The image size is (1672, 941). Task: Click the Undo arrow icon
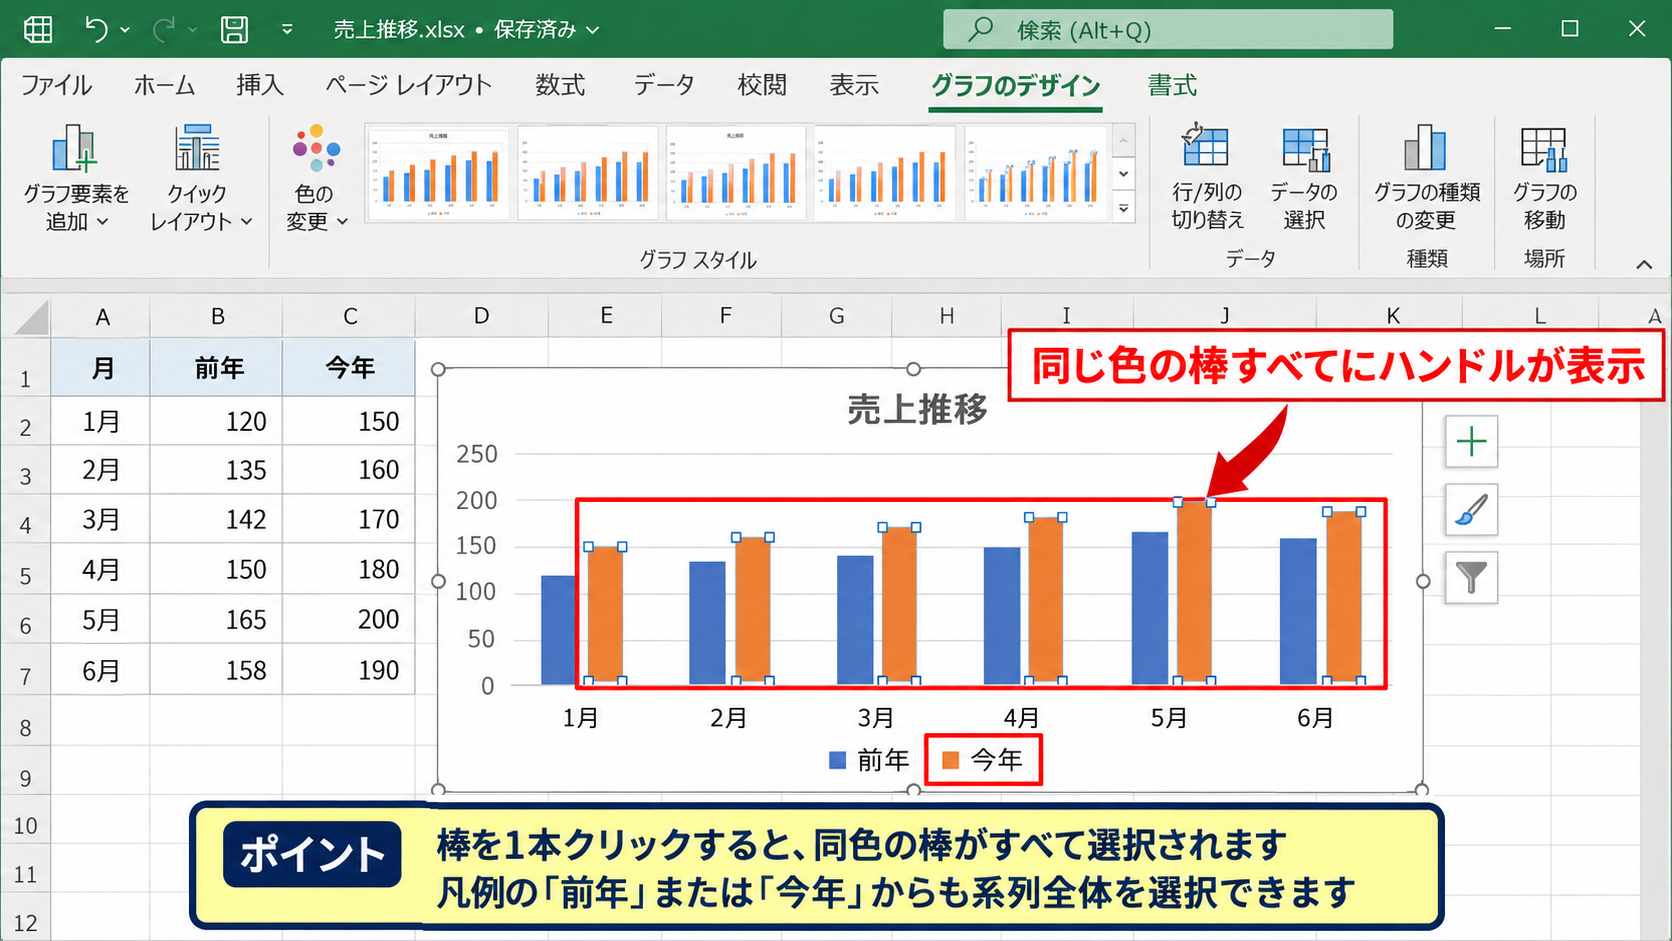96,30
